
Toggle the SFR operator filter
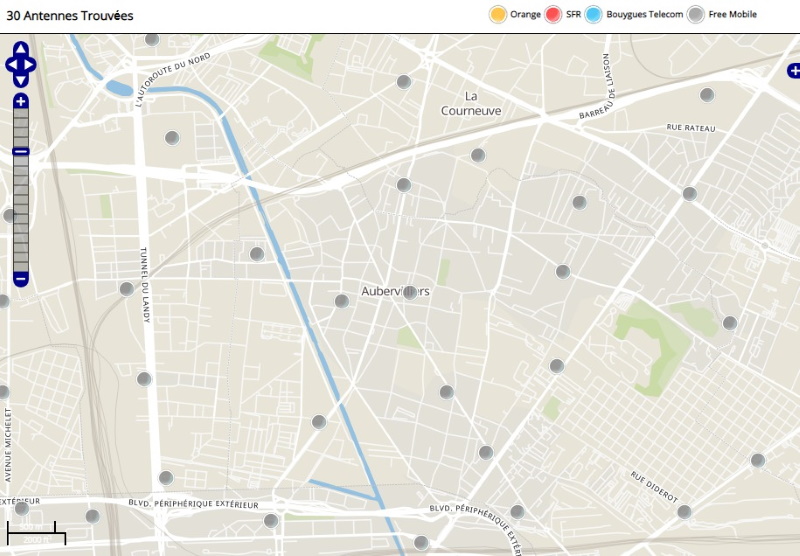[553, 14]
